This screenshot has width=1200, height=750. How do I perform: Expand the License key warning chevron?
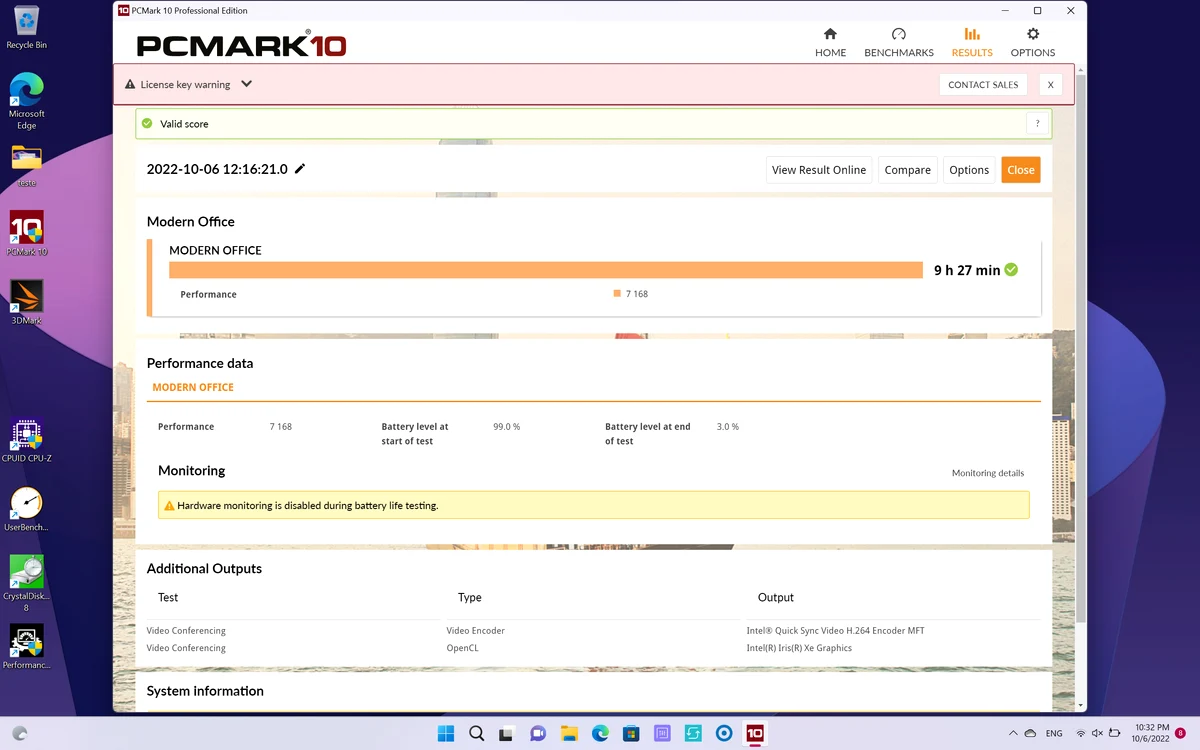pos(246,84)
